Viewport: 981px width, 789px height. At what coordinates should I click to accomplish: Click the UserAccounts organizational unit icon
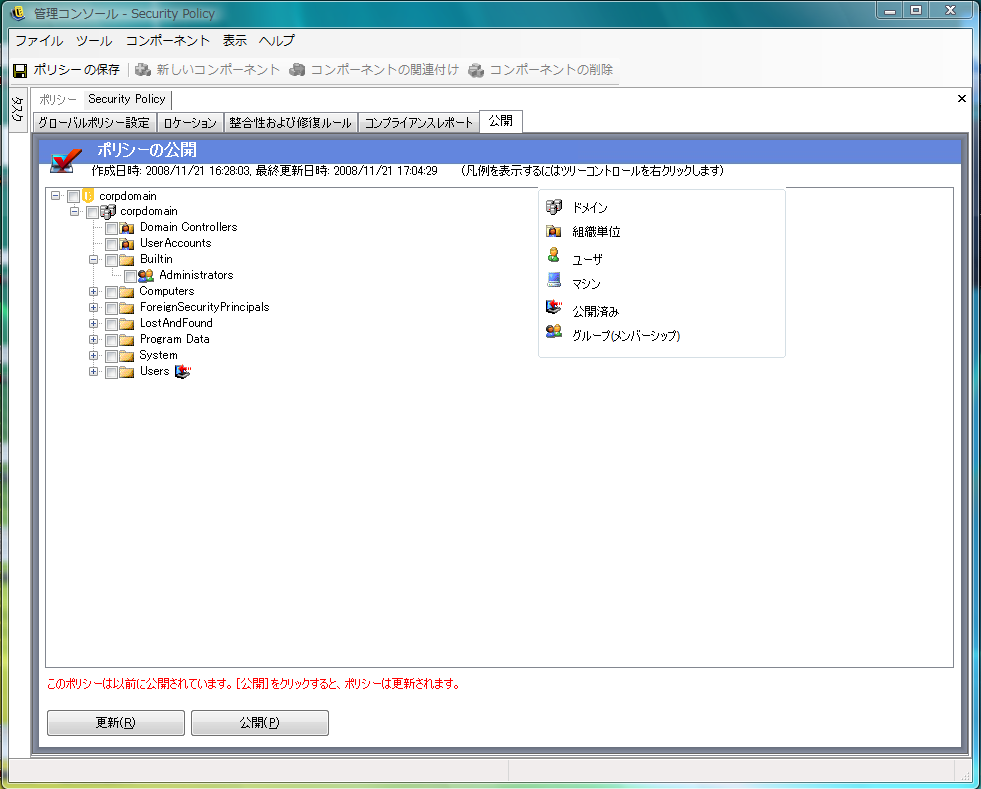tap(127, 243)
